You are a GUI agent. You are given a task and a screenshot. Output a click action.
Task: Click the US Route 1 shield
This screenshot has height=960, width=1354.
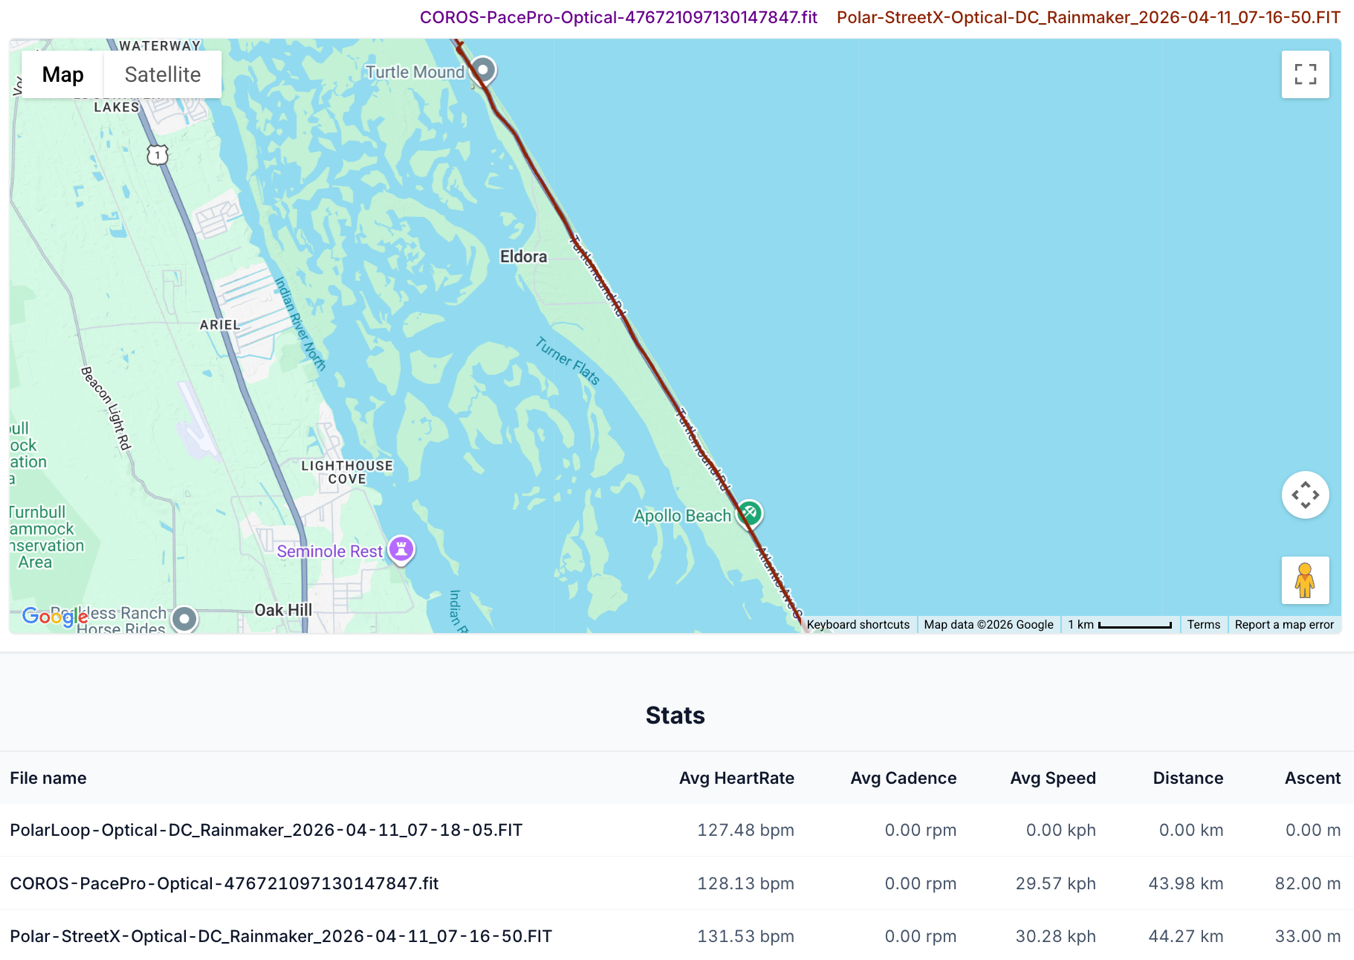click(x=157, y=155)
